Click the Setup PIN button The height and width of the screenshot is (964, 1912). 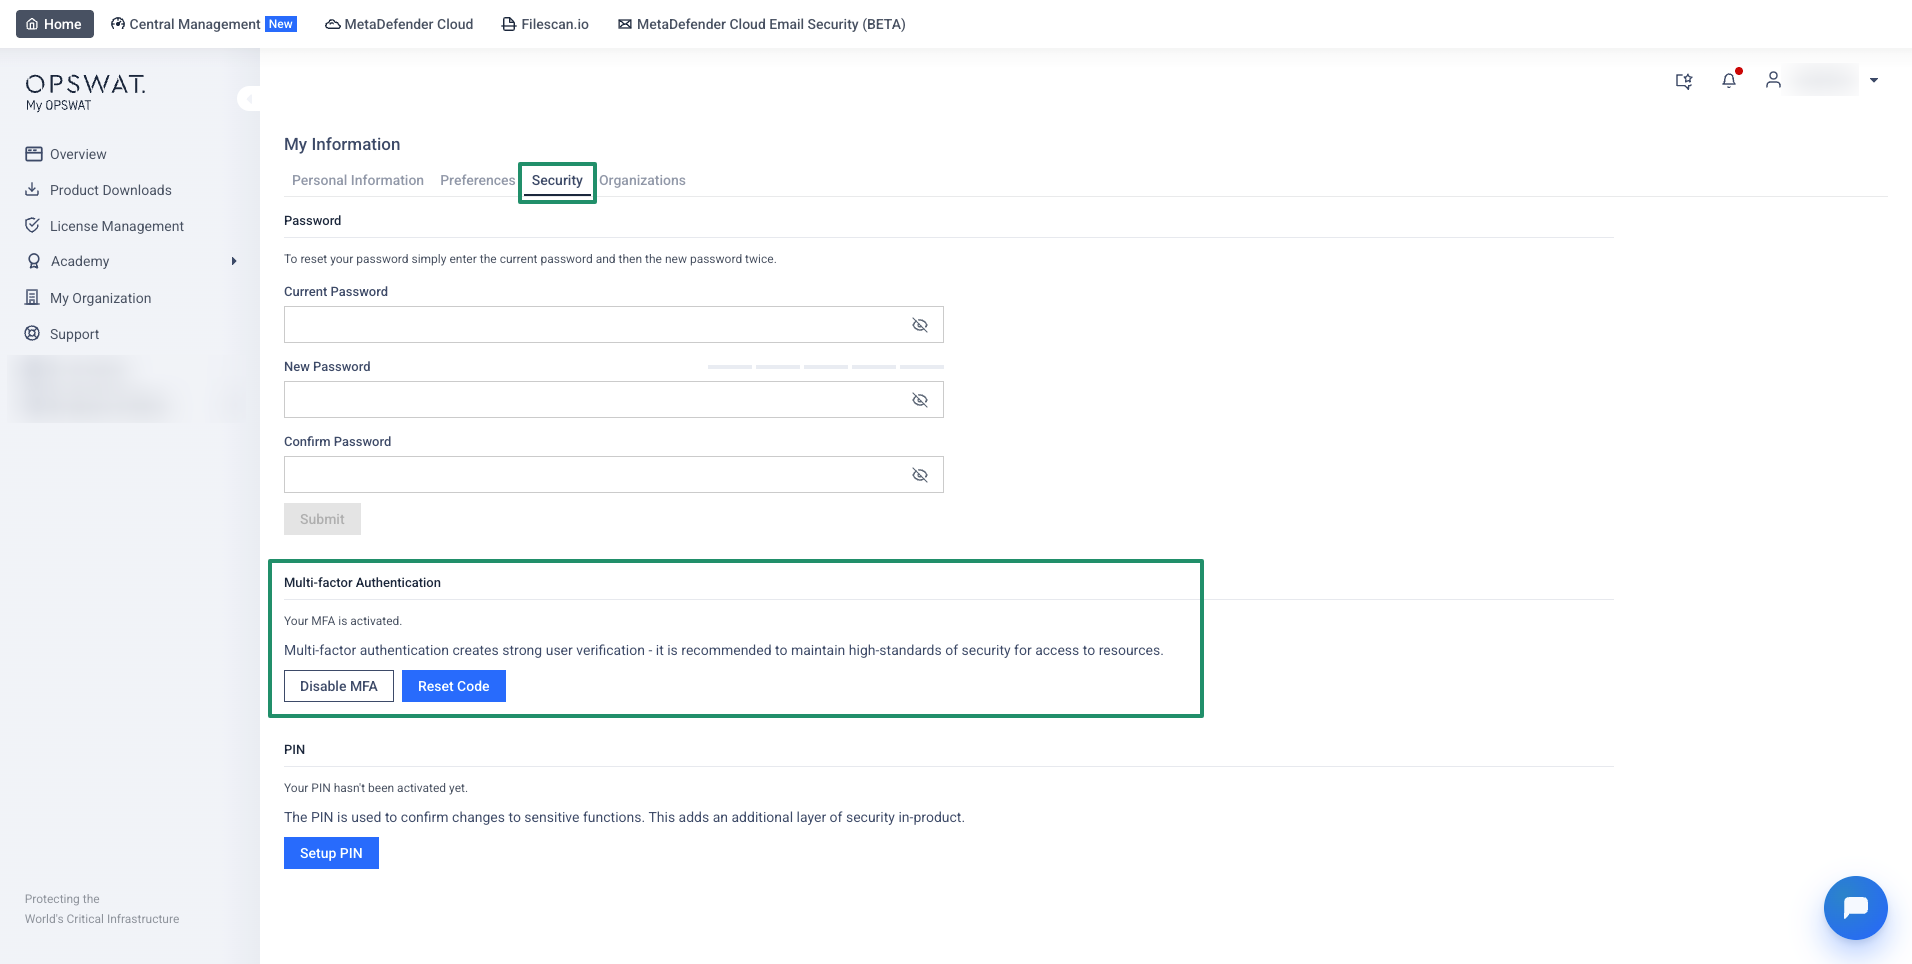click(x=331, y=853)
